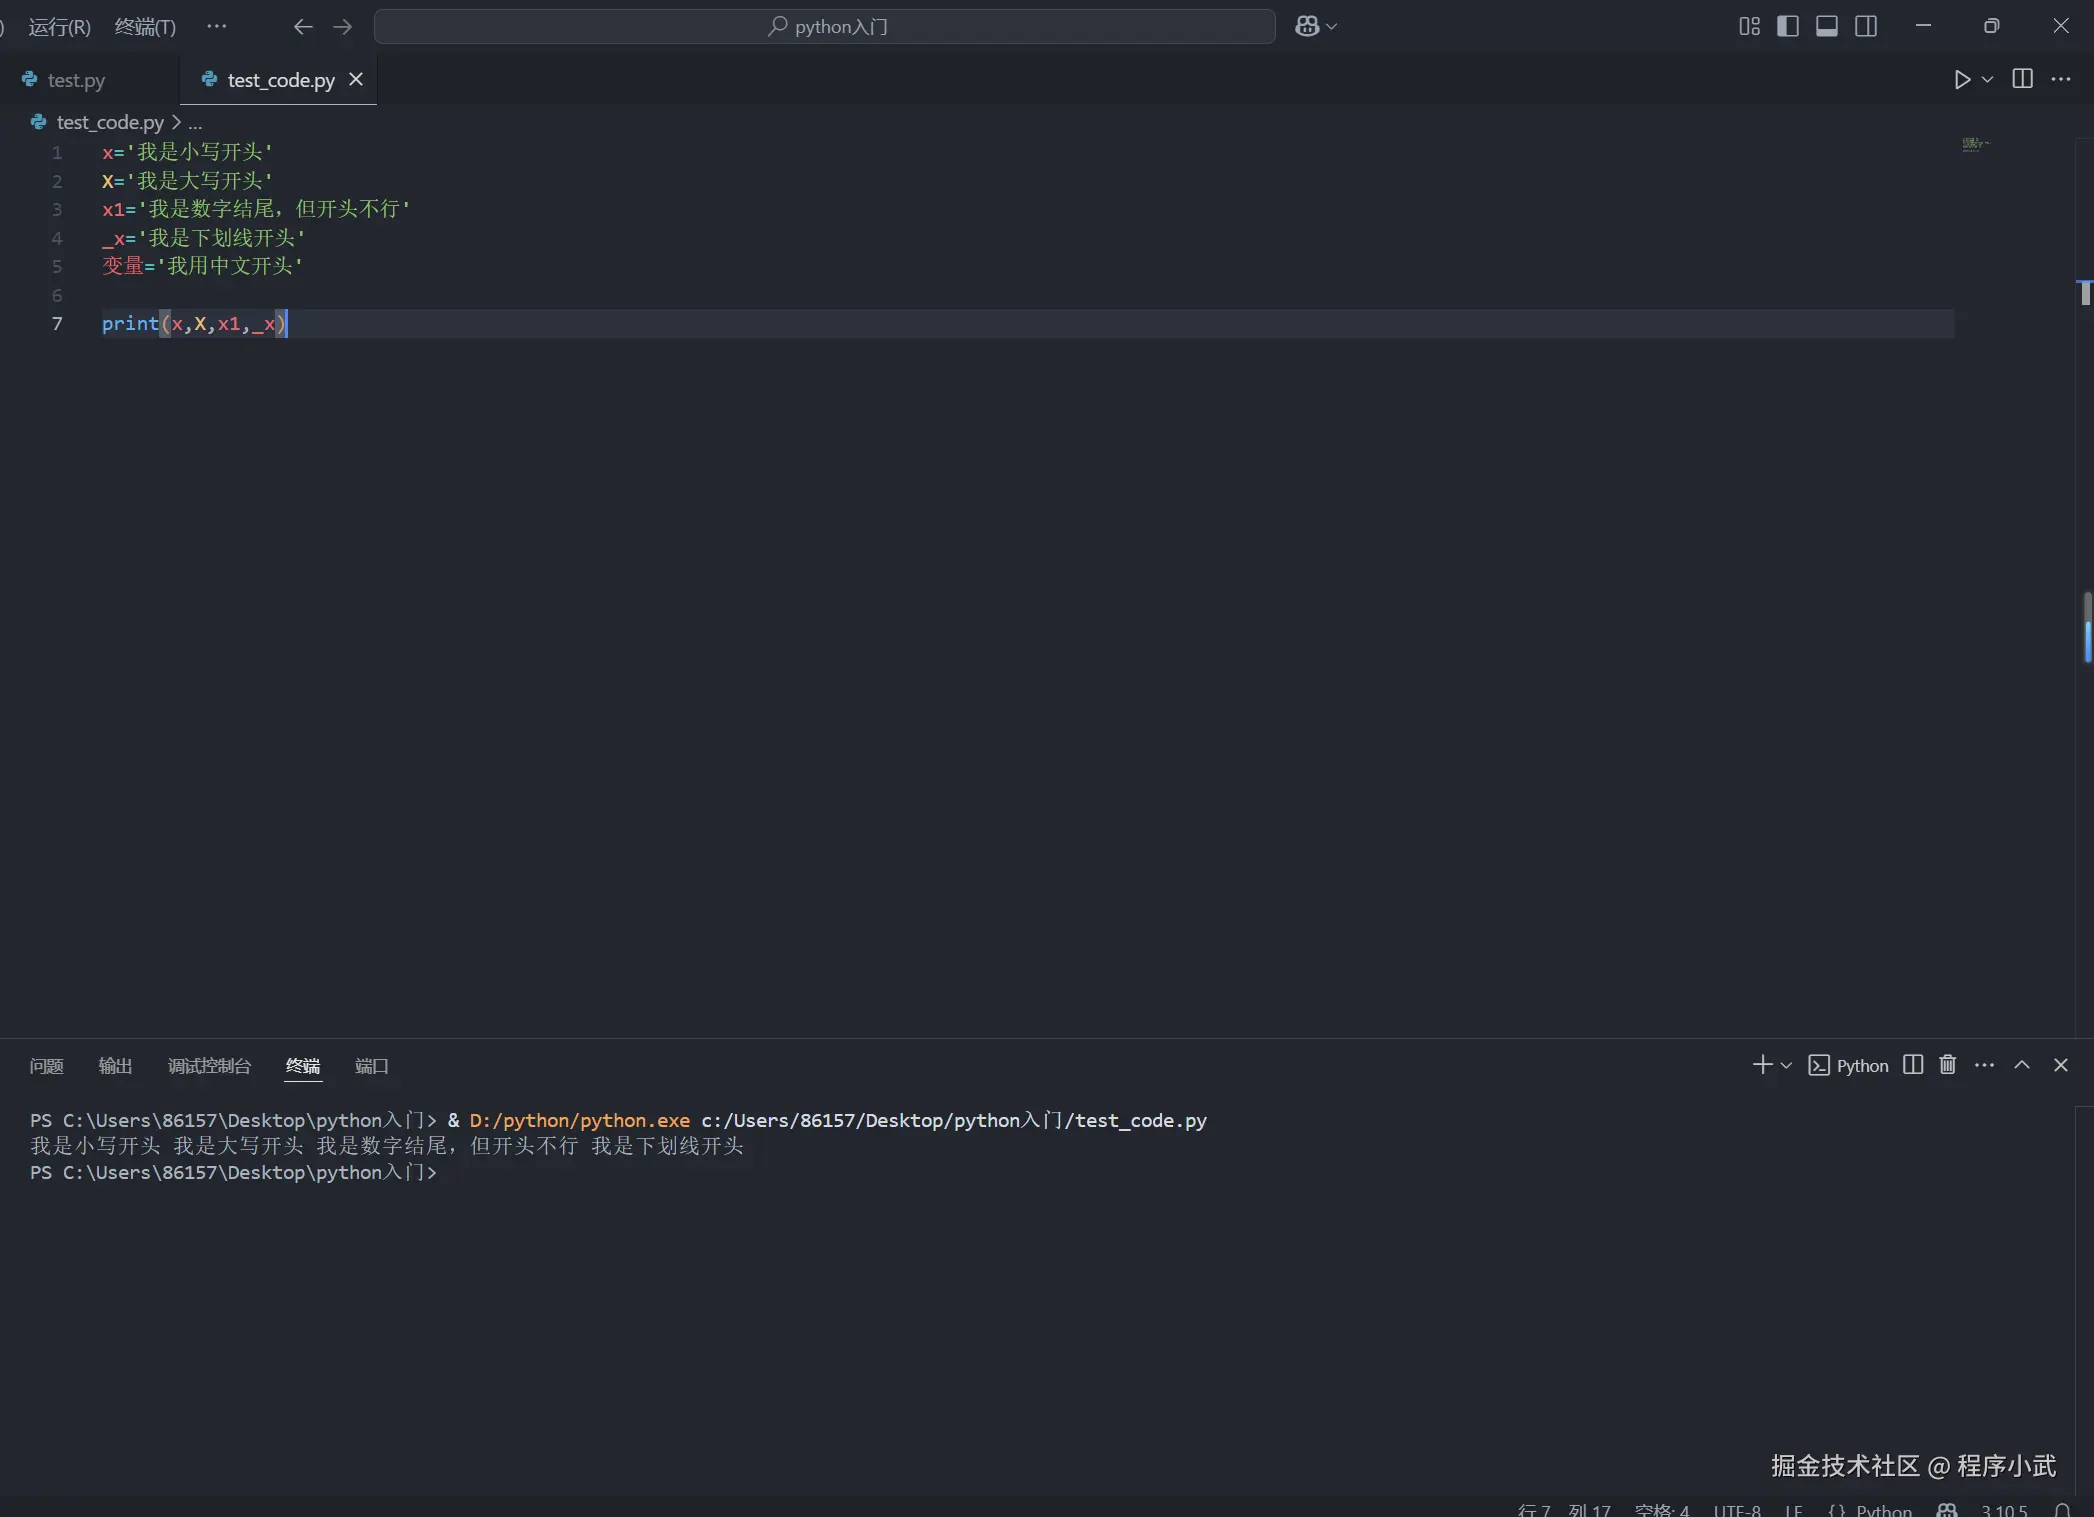Toggle primary side bar visibility
Image resolution: width=2094 pixels, height=1517 pixels.
click(x=1788, y=27)
